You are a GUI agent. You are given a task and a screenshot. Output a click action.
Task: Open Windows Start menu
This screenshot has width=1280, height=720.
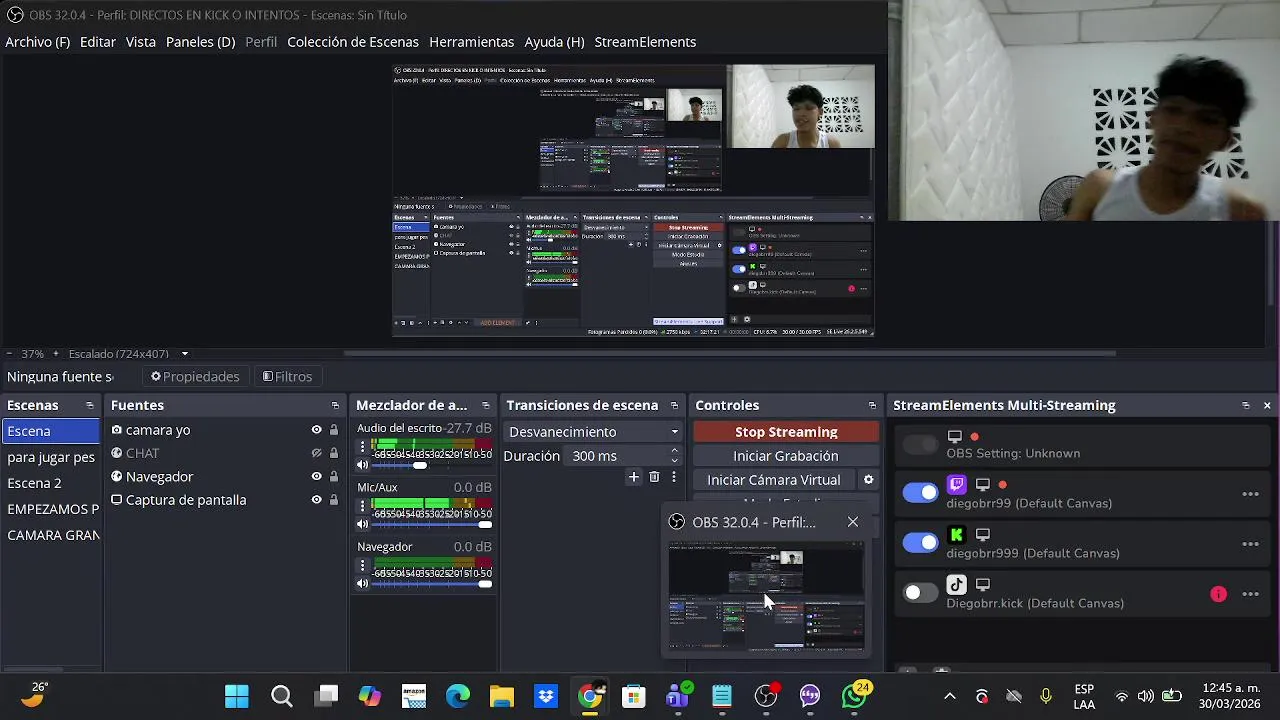tap(237, 697)
